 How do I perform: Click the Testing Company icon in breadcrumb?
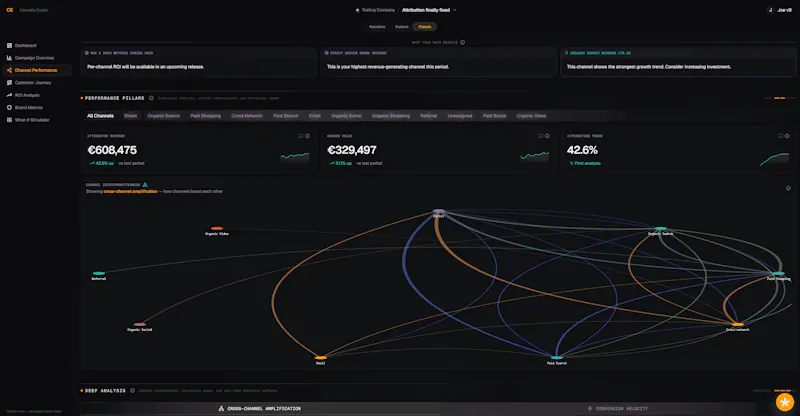pyautogui.click(x=357, y=10)
